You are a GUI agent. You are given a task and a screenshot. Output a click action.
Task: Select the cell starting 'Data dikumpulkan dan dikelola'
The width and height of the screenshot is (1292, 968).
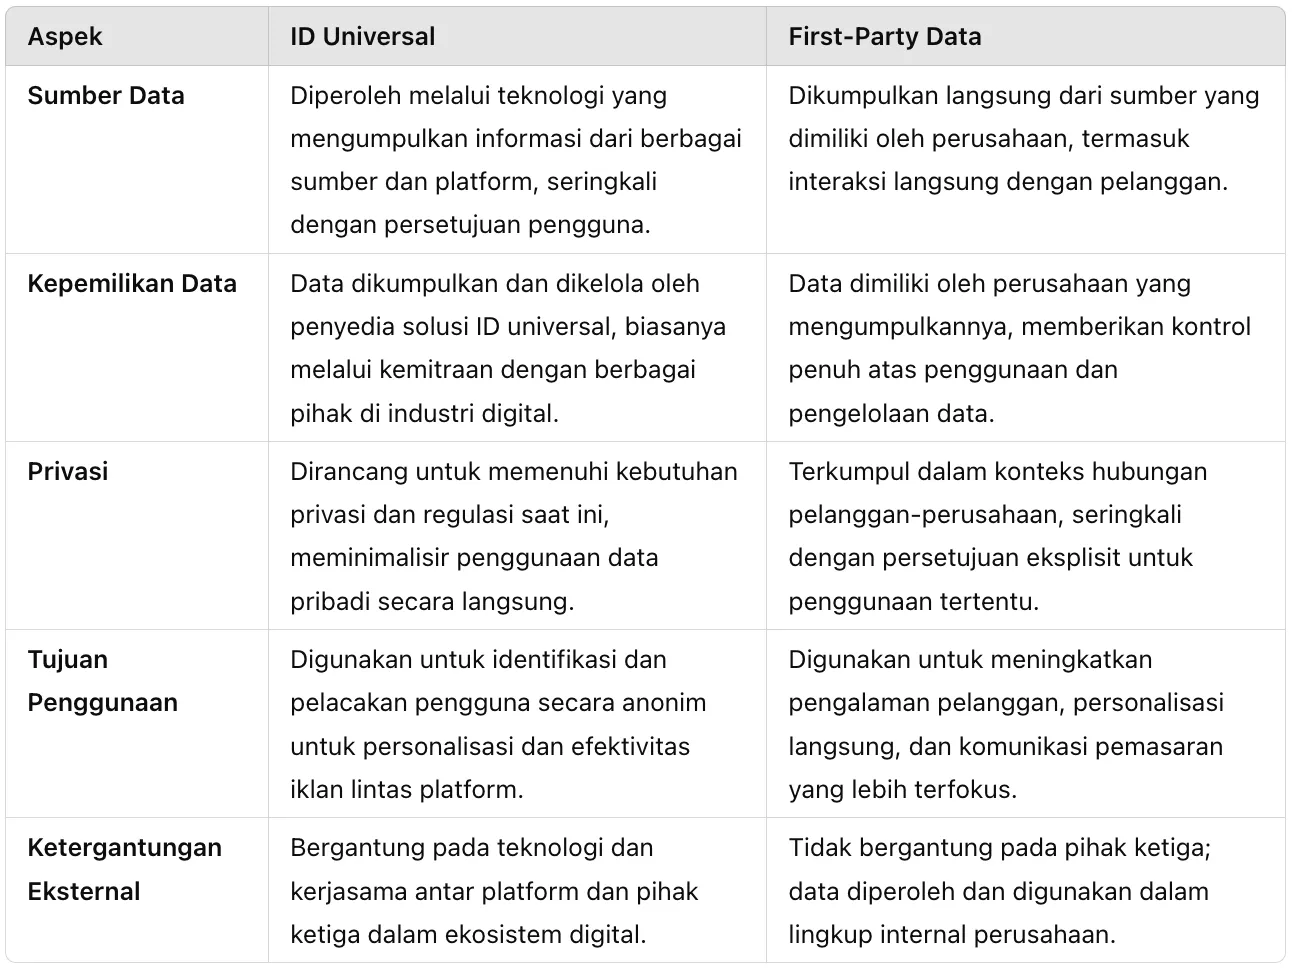point(508,348)
